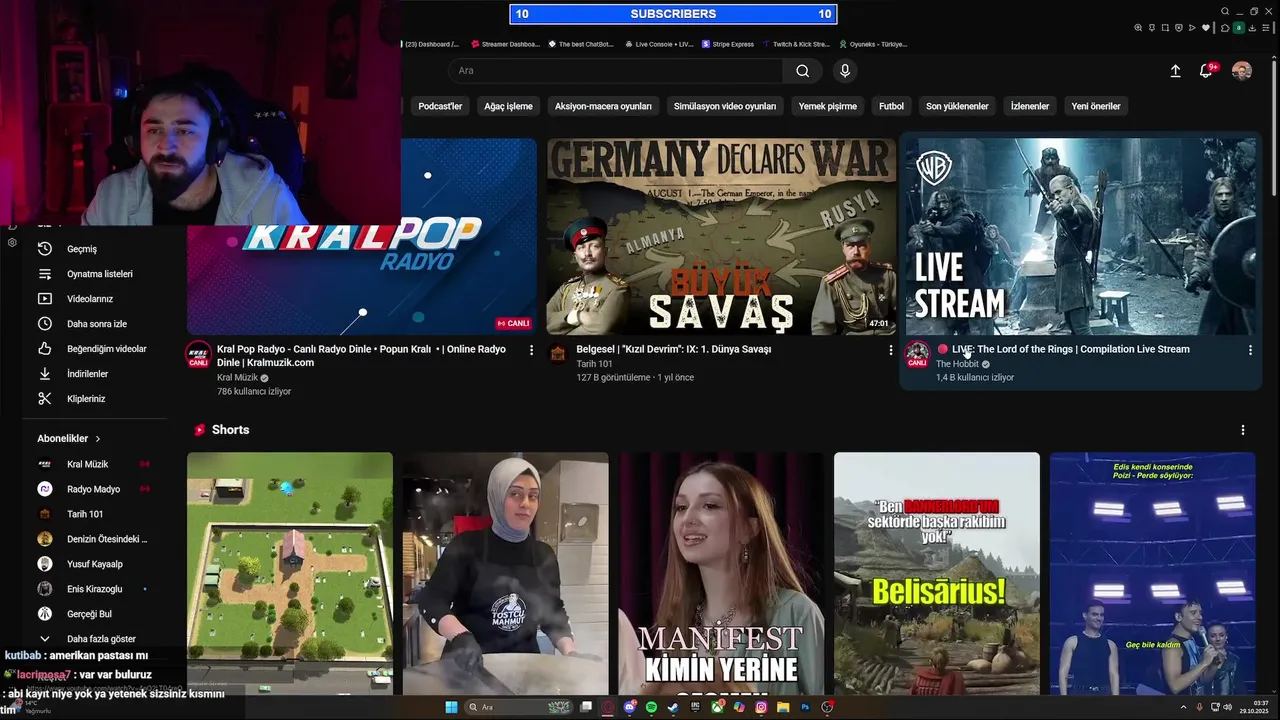Select the Yeni öneriler filter chip

click(1096, 106)
